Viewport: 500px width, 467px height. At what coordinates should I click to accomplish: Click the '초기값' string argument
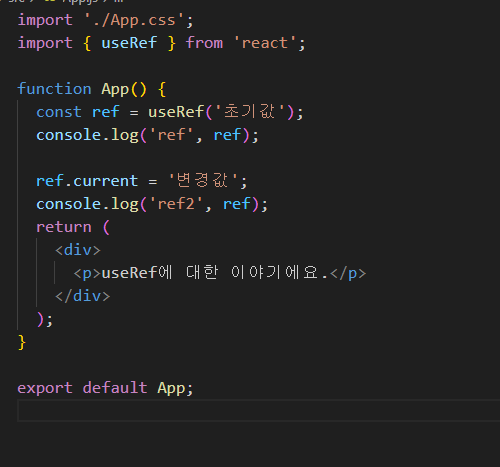(x=250, y=112)
